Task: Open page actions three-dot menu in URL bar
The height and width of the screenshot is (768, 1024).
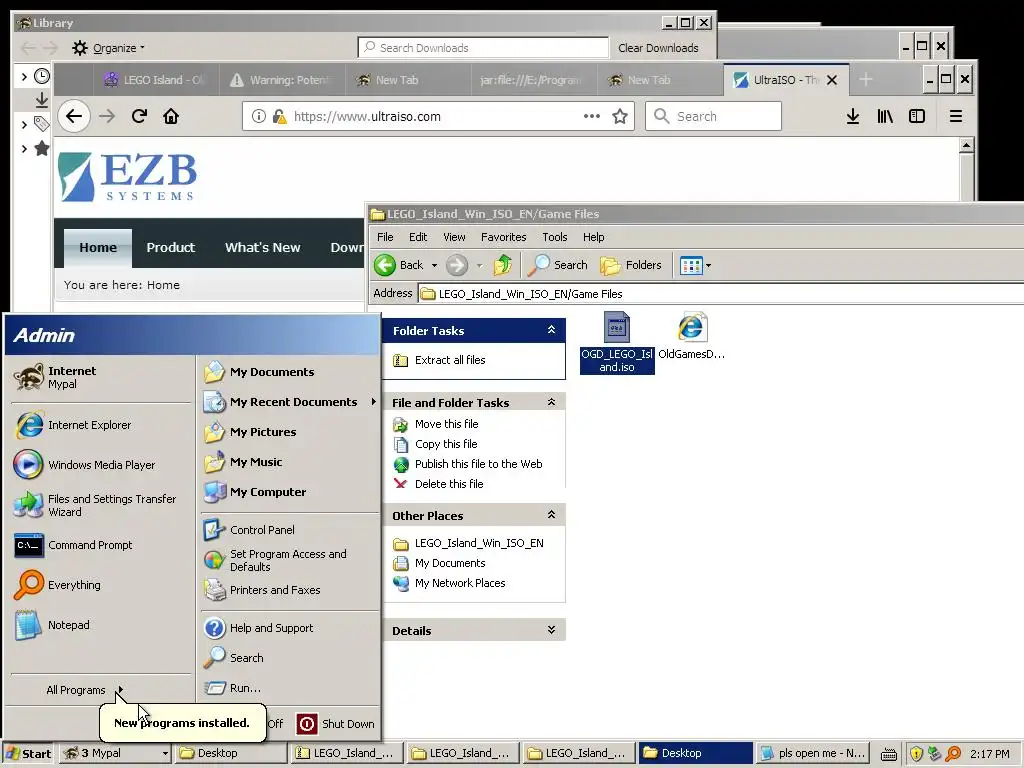Action: tap(592, 116)
